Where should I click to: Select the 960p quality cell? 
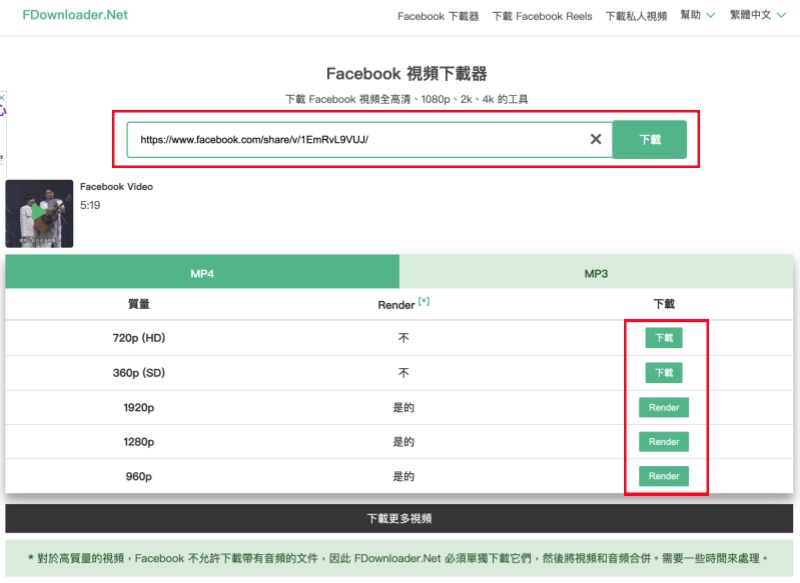(x=138, y=476)
